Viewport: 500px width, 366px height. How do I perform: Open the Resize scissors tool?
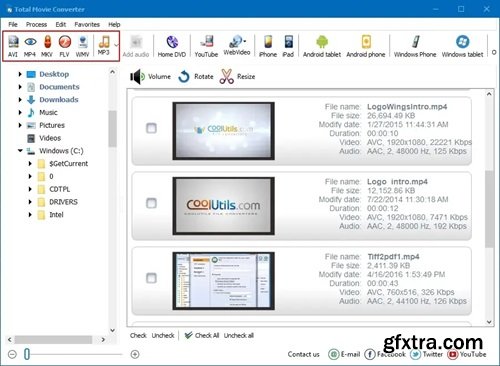237,77
